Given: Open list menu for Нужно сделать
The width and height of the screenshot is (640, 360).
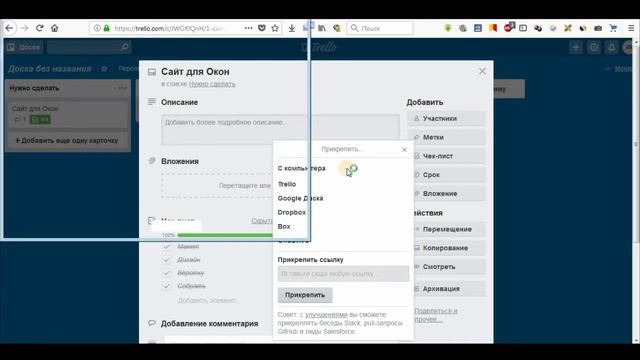Looking at the screenshot, I should tap(122, 88).
